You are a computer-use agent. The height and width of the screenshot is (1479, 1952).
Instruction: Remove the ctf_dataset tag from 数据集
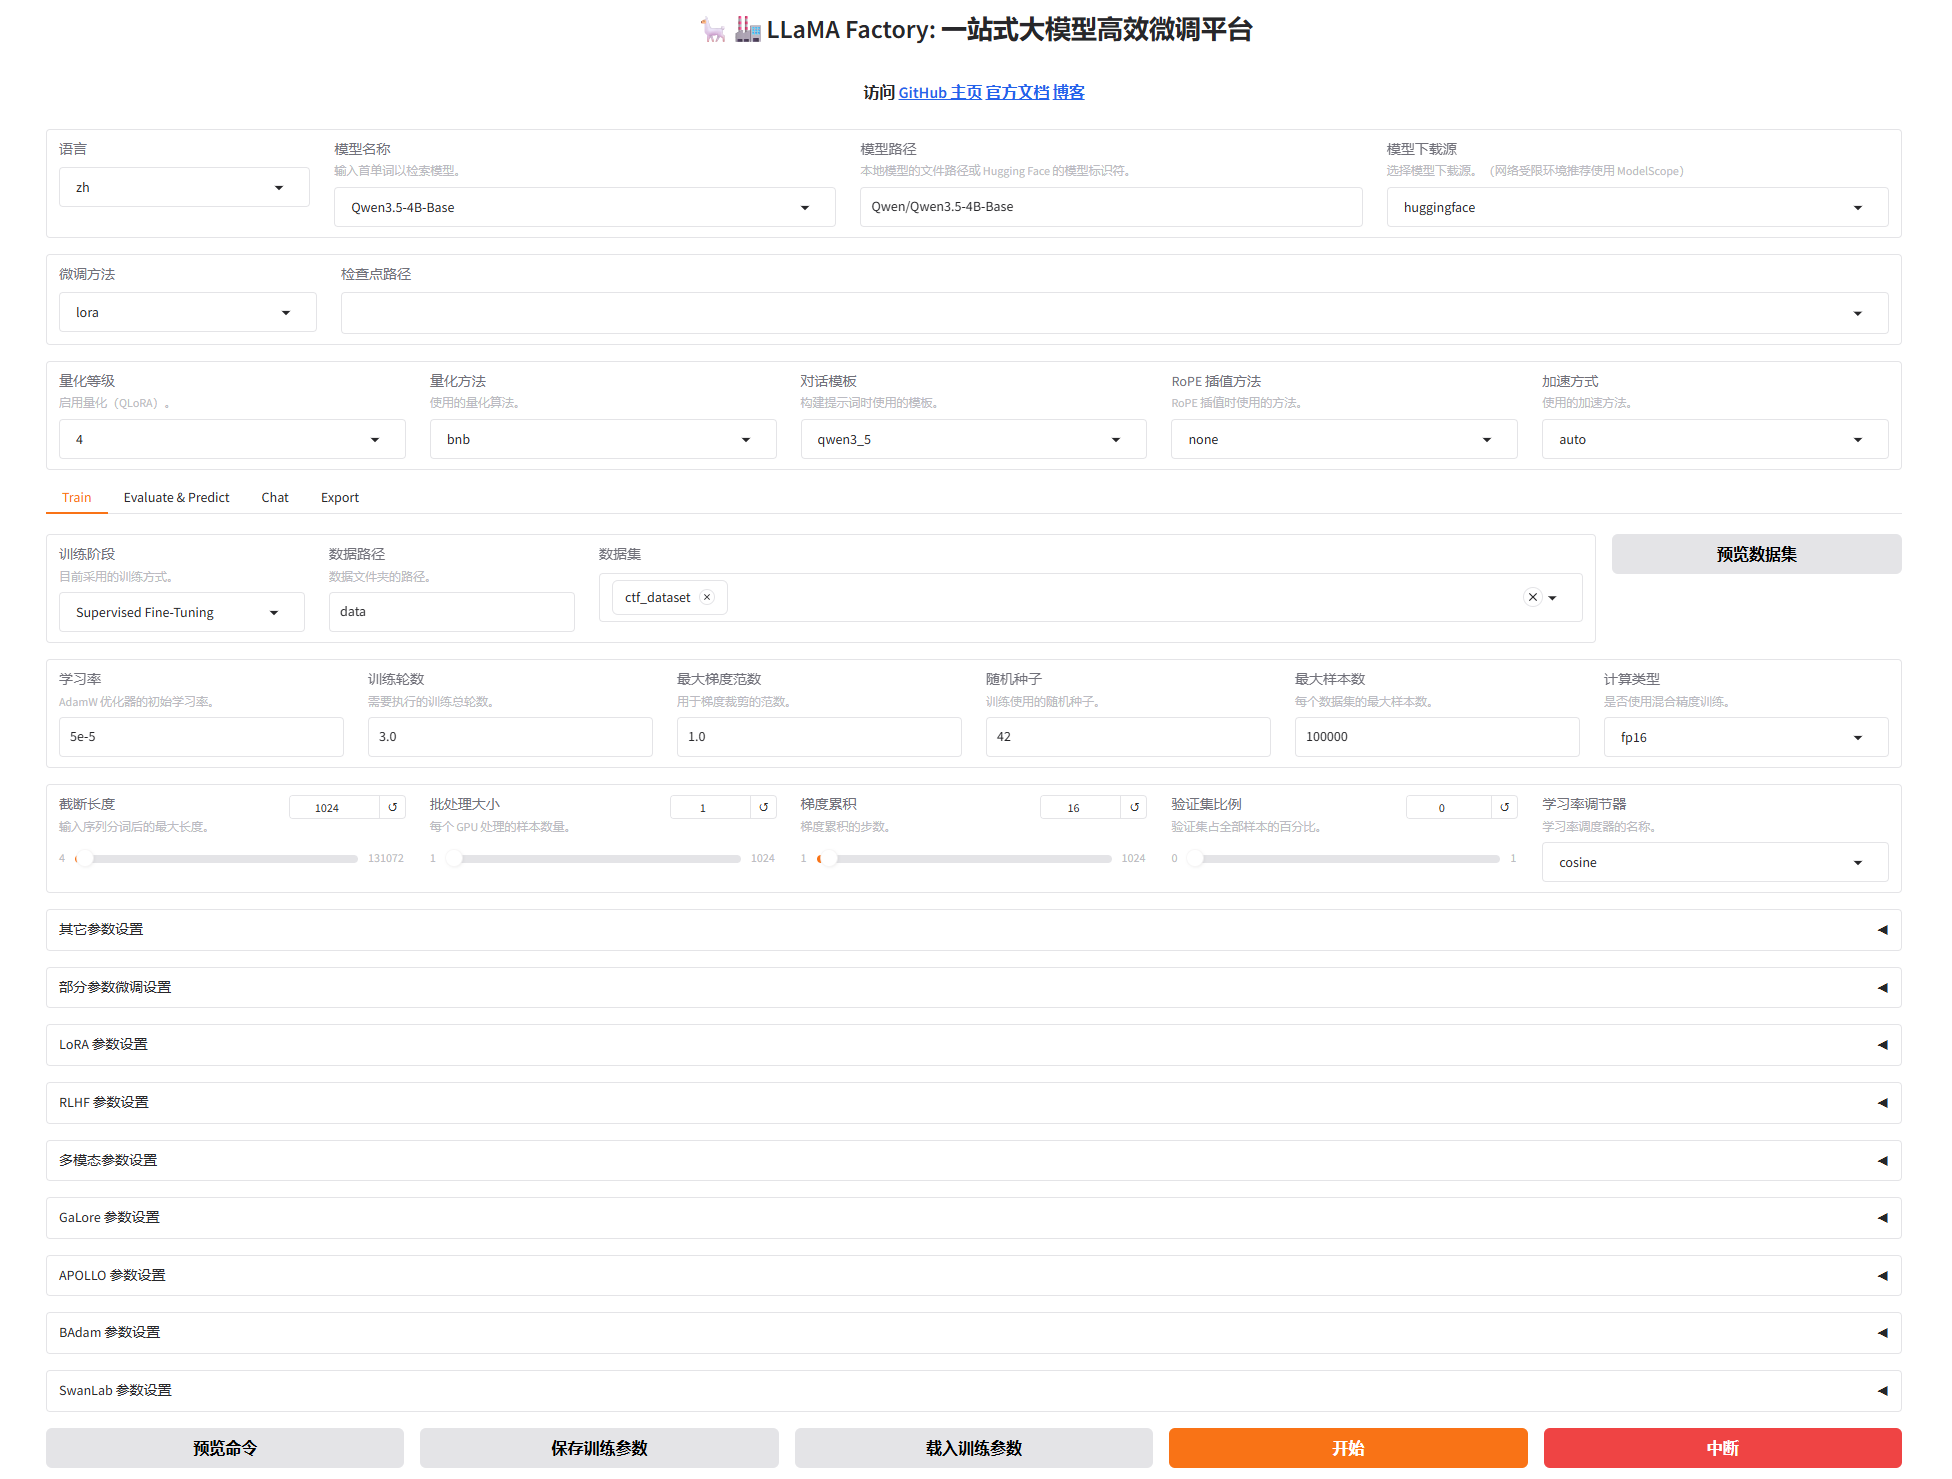pos(707,597)
